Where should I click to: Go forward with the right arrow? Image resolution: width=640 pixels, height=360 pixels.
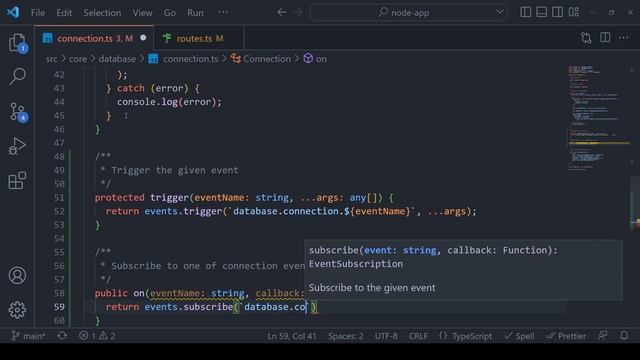[298, 12]
